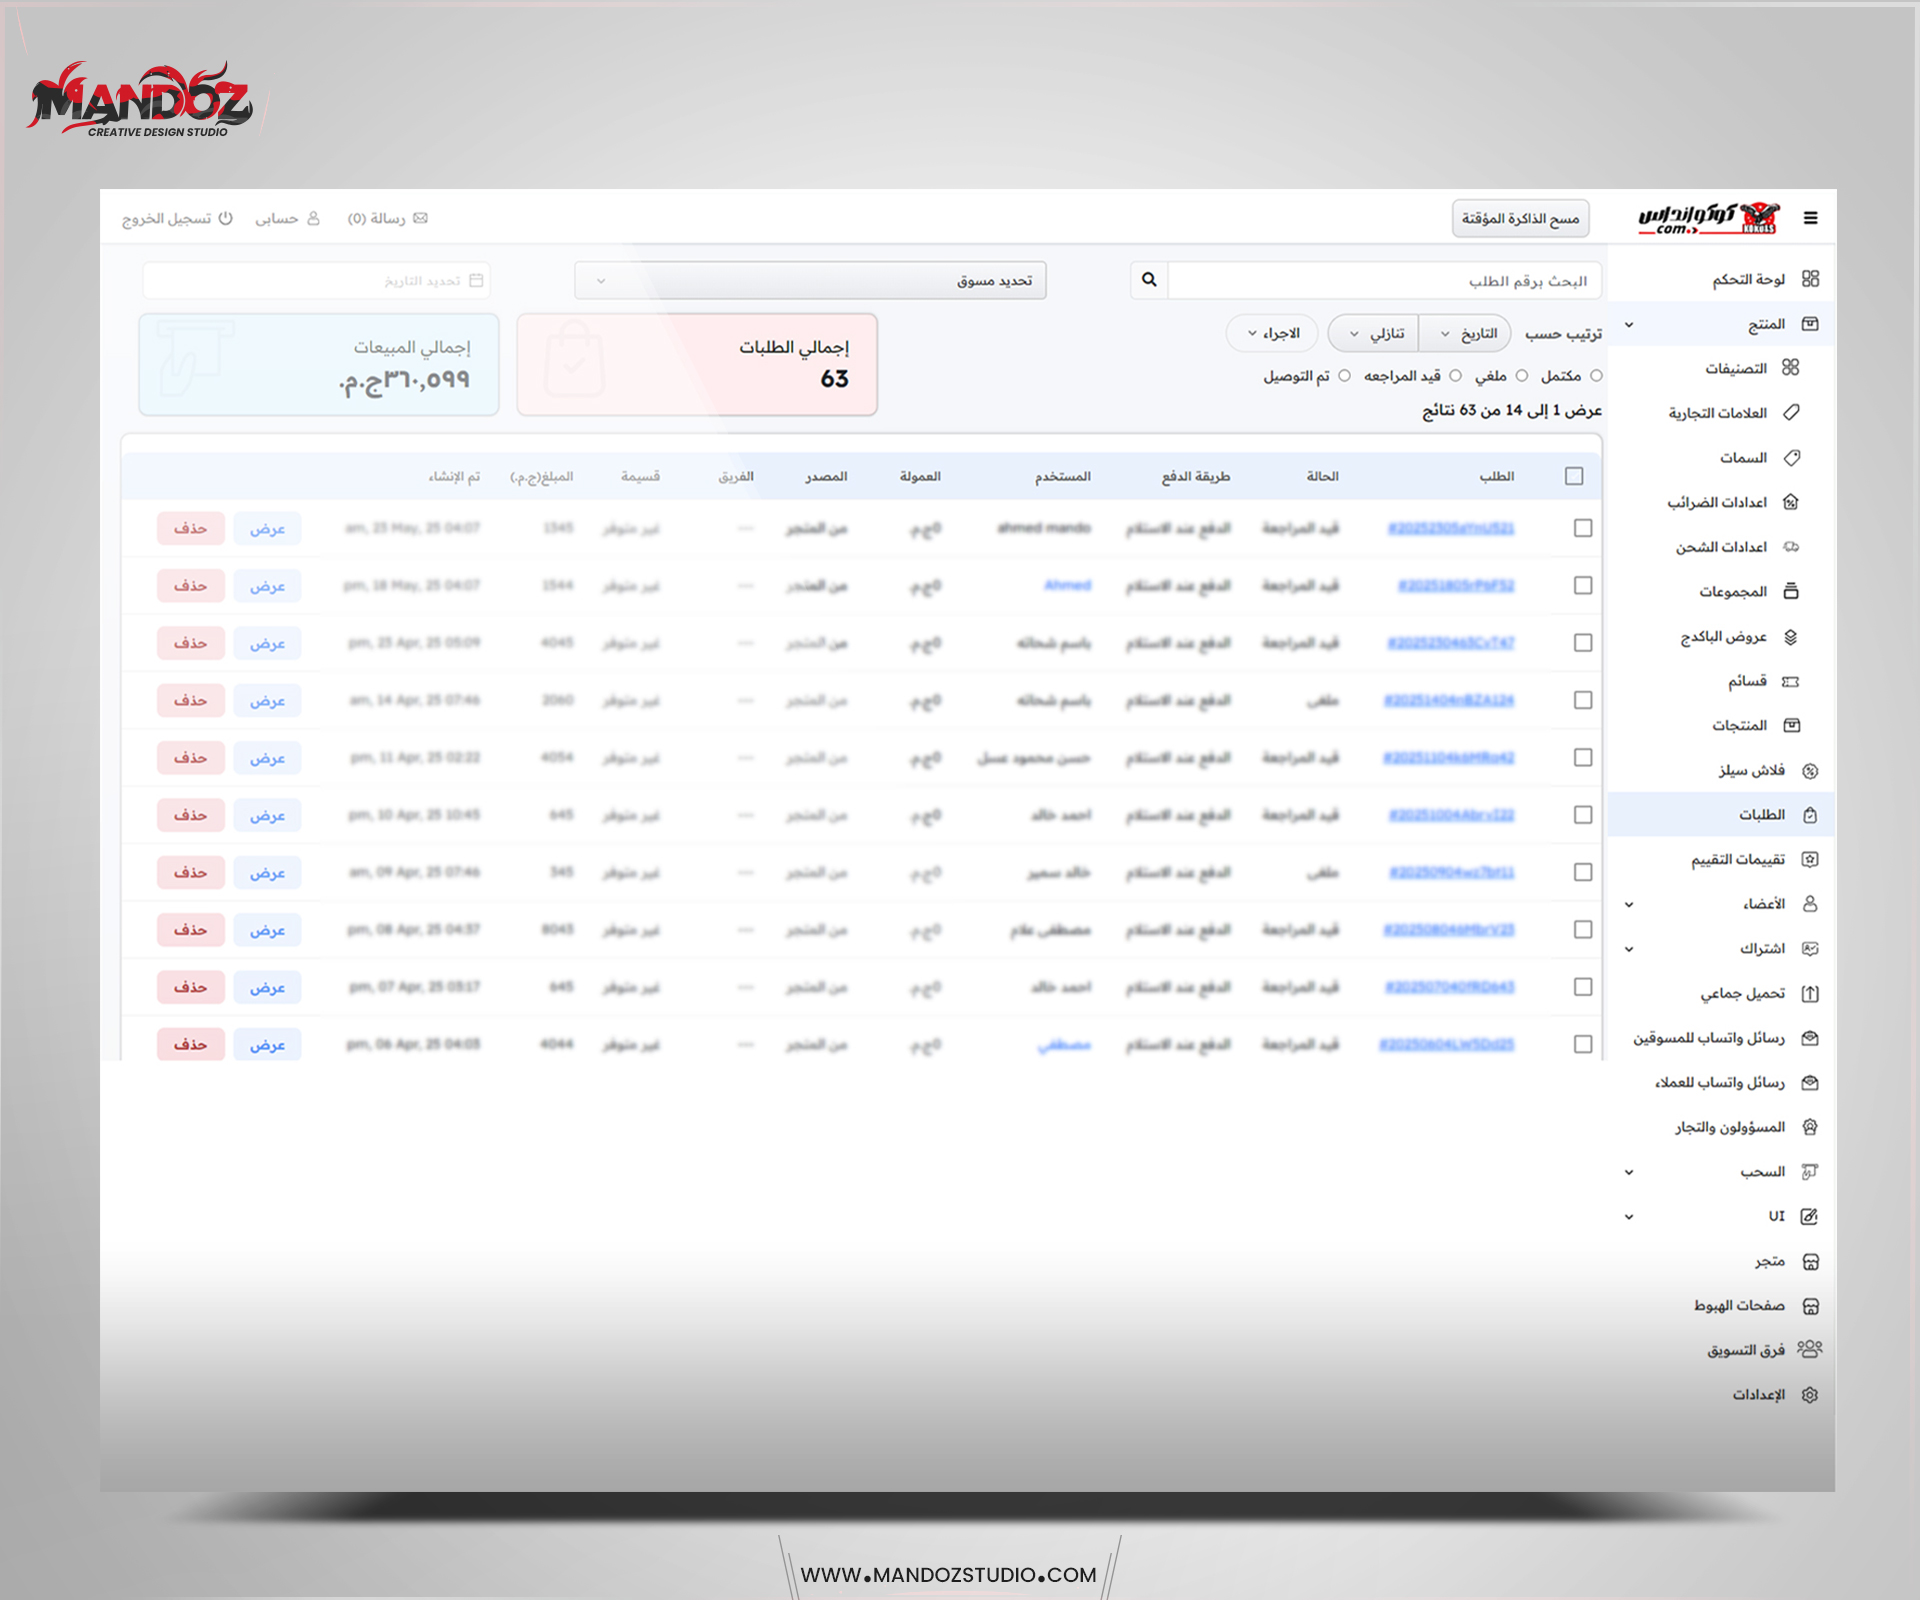This screenshot has width=1920, height=1600.
Task: Open dashboard via لوحة التحكم icon
Action: pyautogui.click(x=1810, y=279)
